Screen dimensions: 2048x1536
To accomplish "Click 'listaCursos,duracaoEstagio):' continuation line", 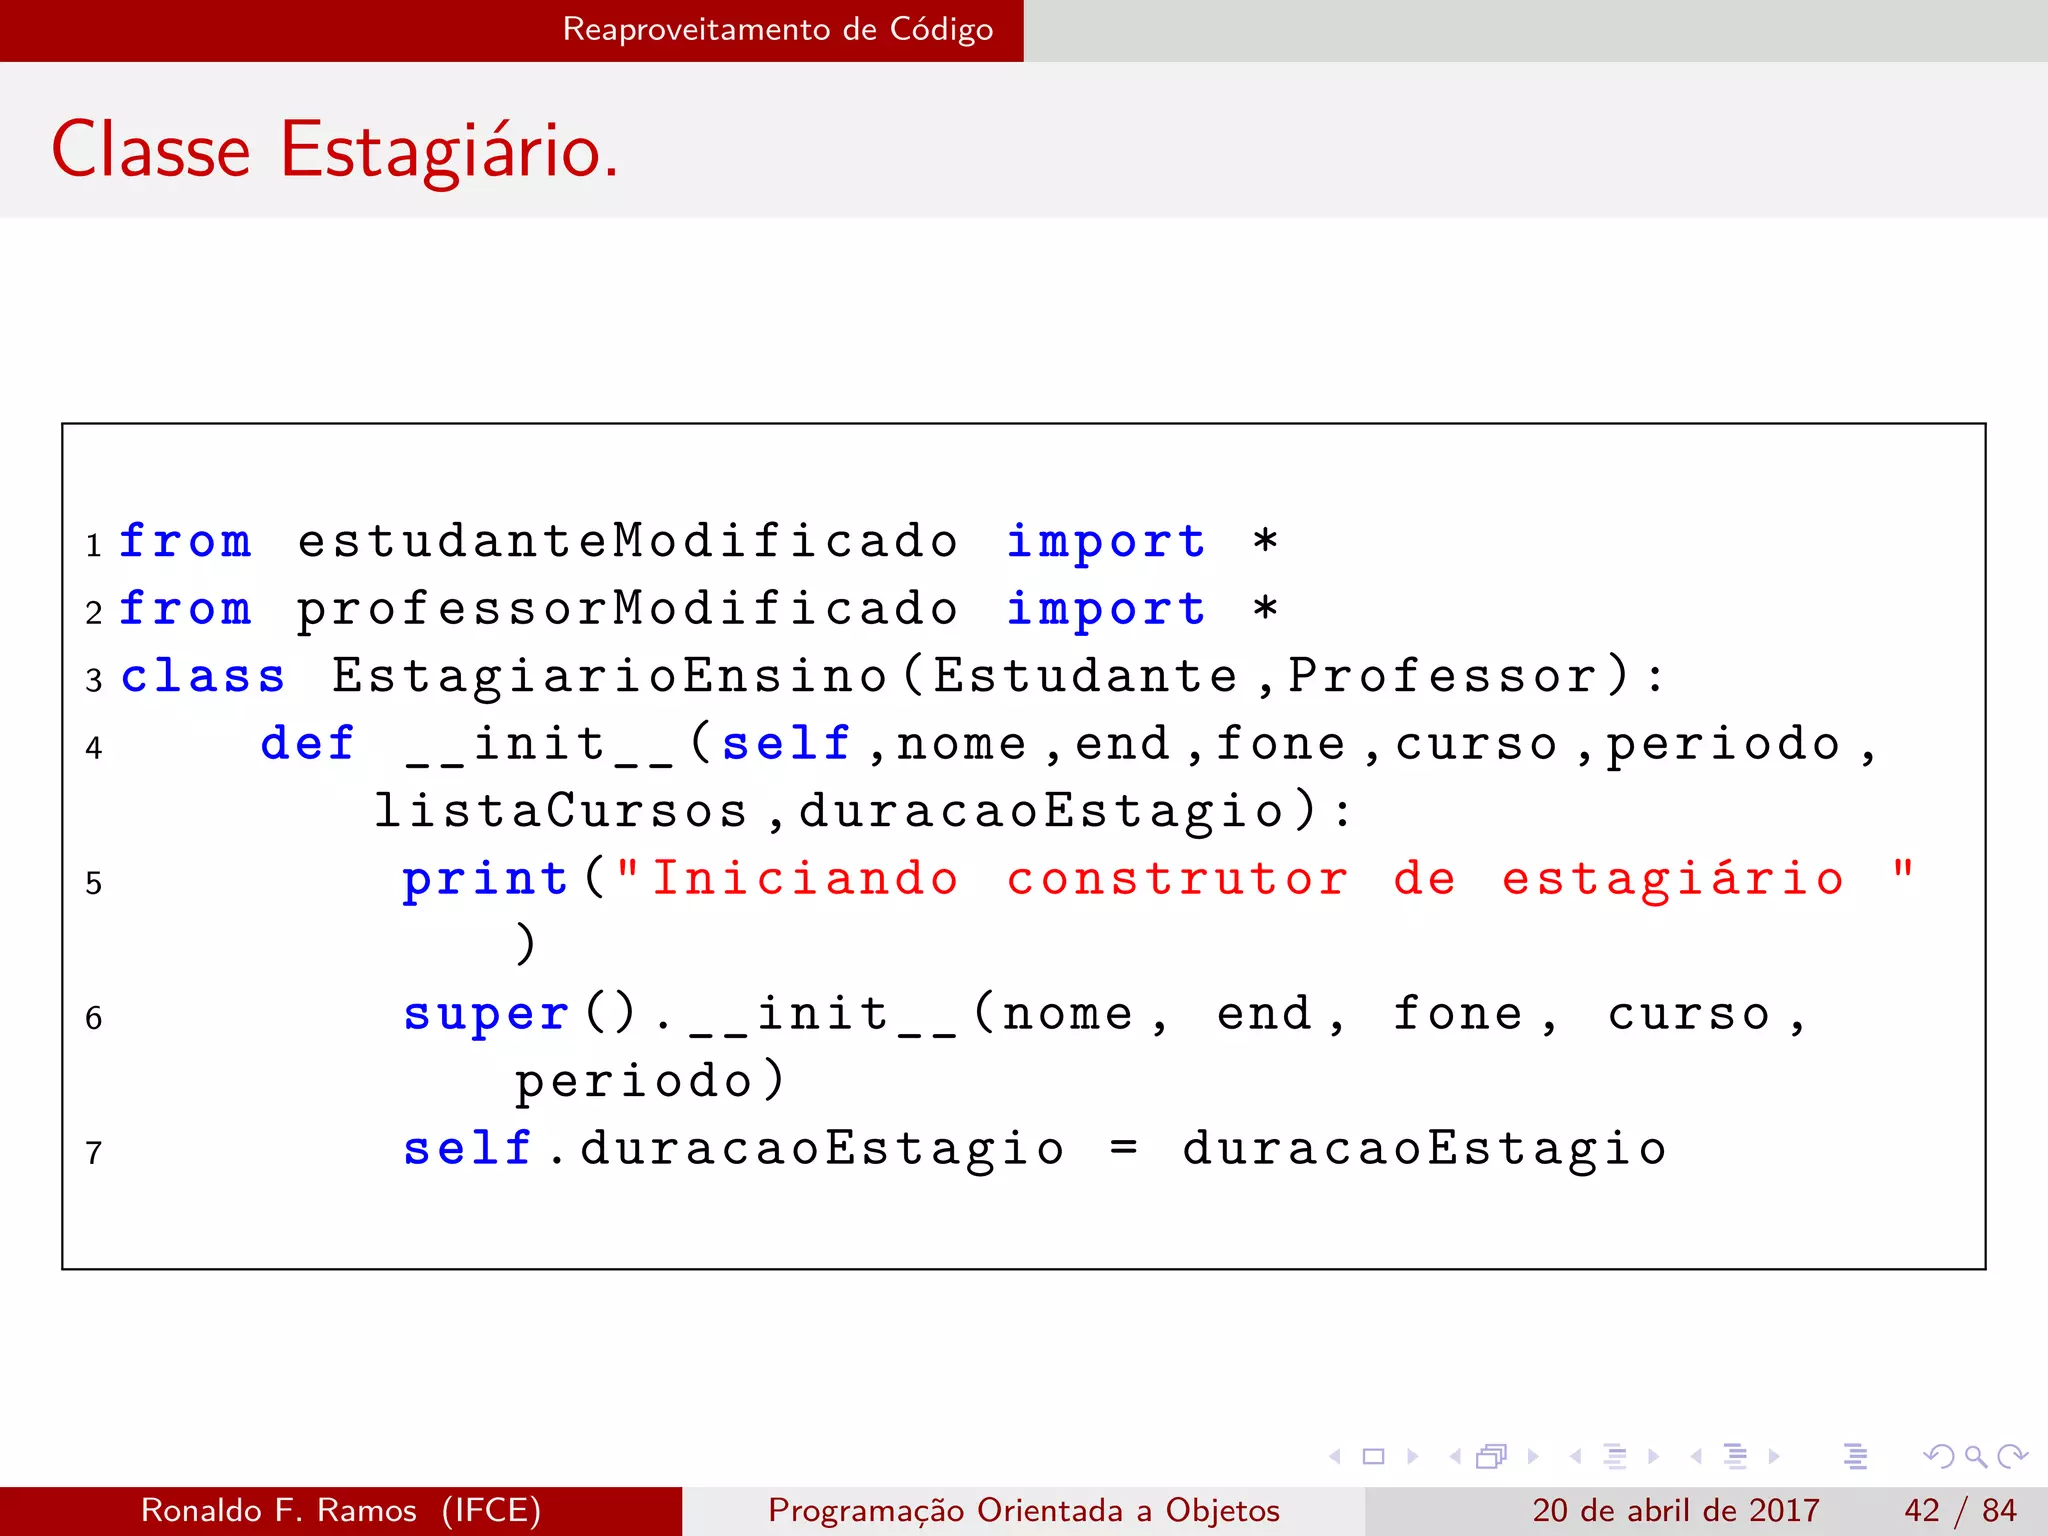I will [x=863, y=811].
